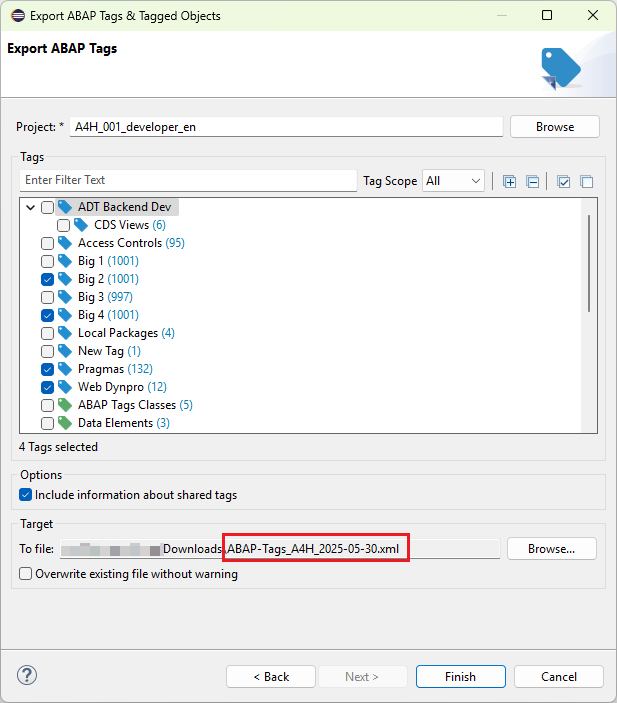Select the Big 3 (997) row

[105, 297]
